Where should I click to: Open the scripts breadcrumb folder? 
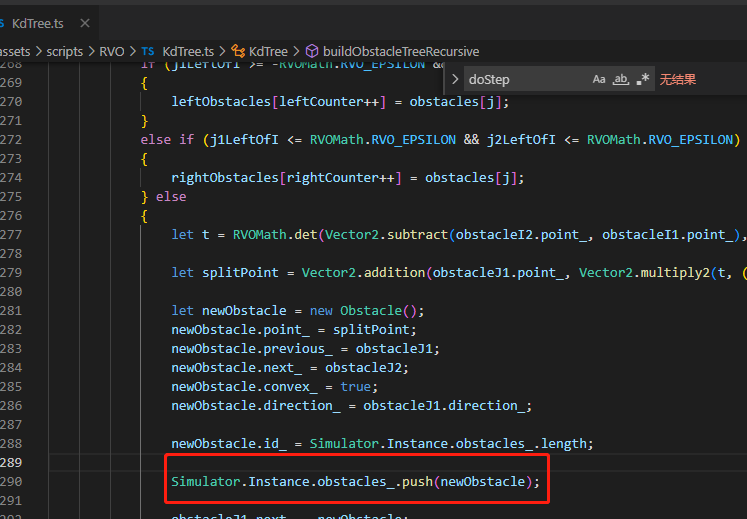pos(64,51)
